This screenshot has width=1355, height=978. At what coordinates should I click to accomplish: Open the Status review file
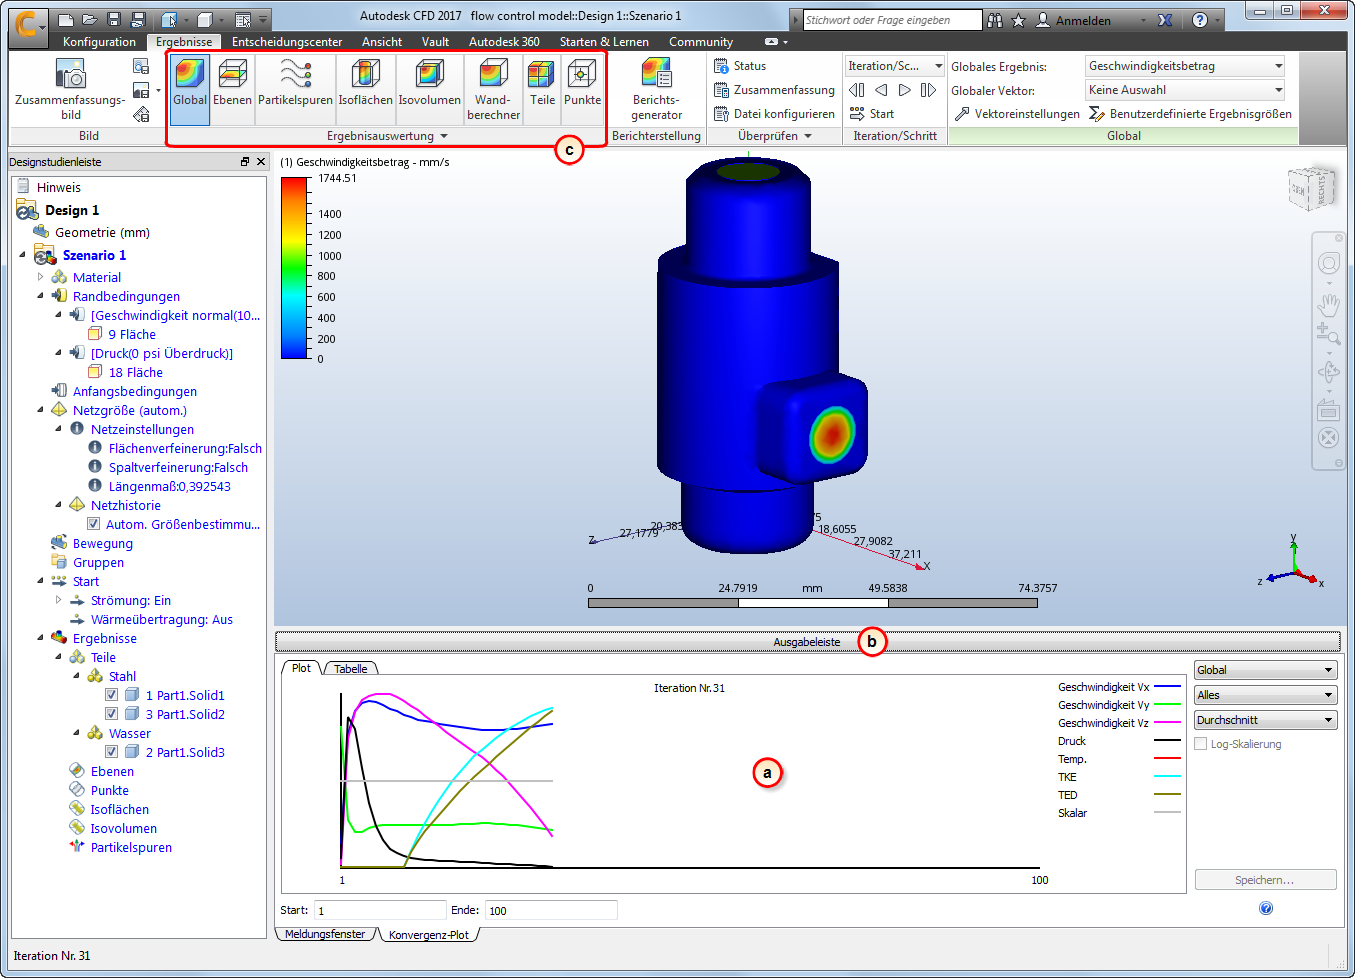coord(740,66)
